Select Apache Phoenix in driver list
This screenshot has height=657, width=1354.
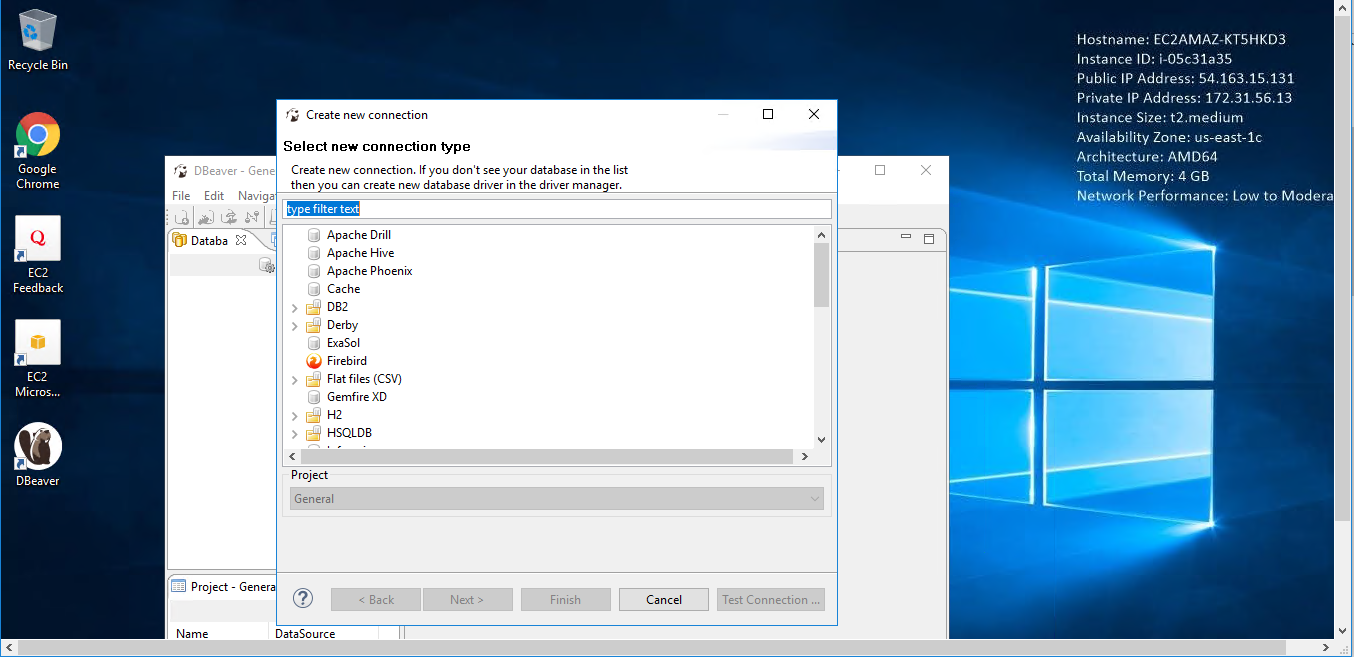pos(369,271)
